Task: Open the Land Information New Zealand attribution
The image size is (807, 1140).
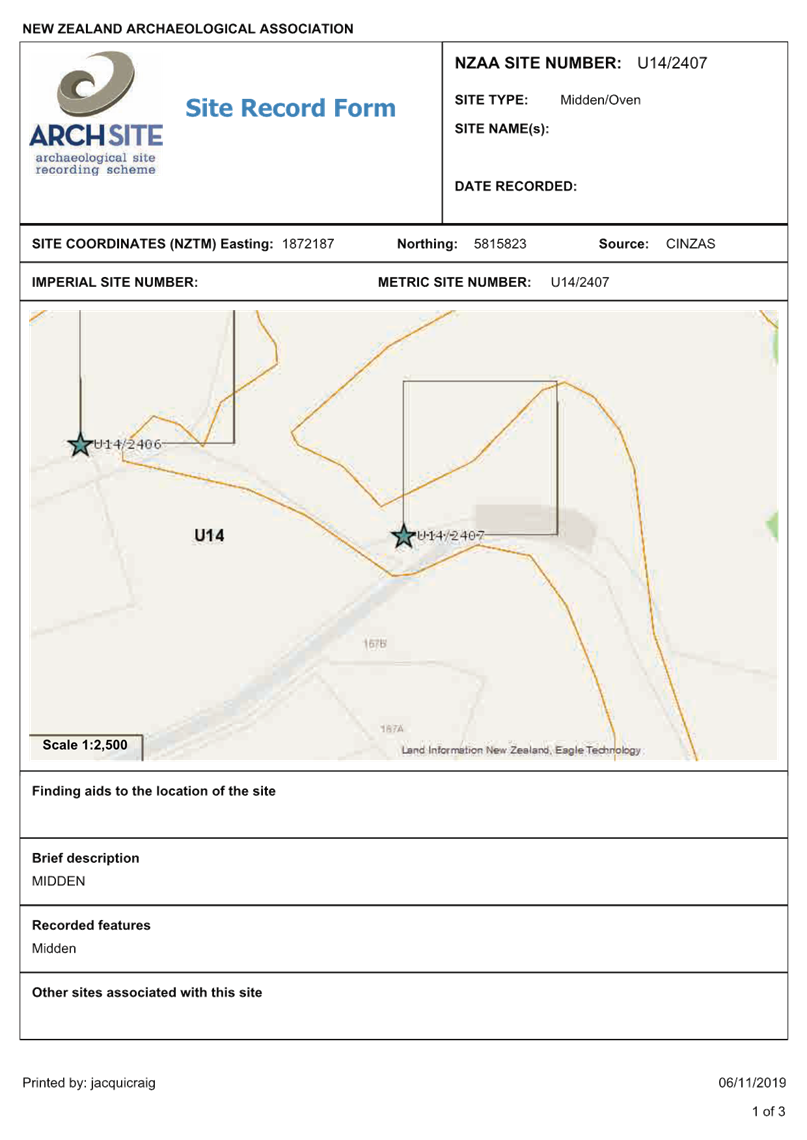Action: 520,750
